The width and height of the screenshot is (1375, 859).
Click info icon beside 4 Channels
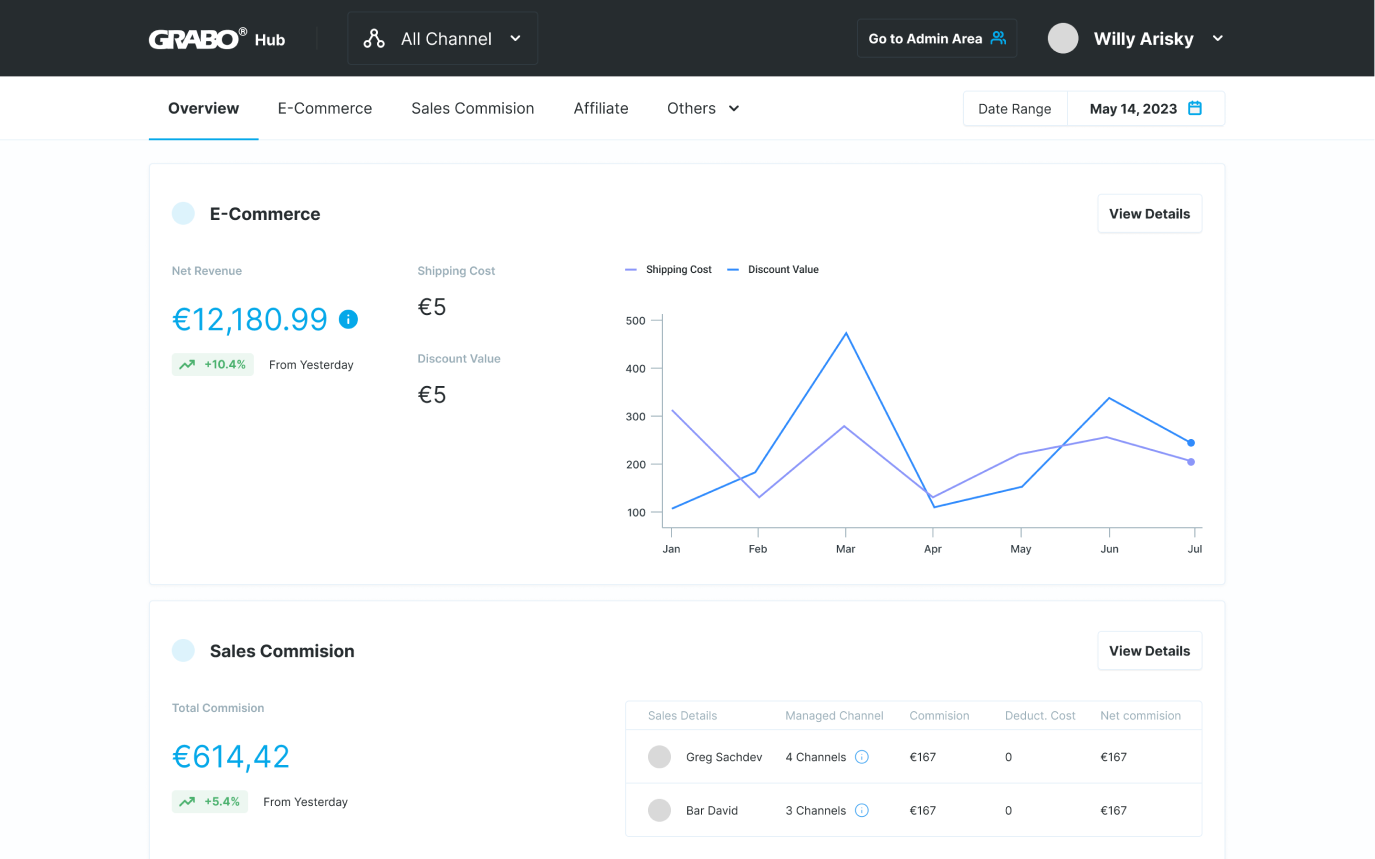862,757
